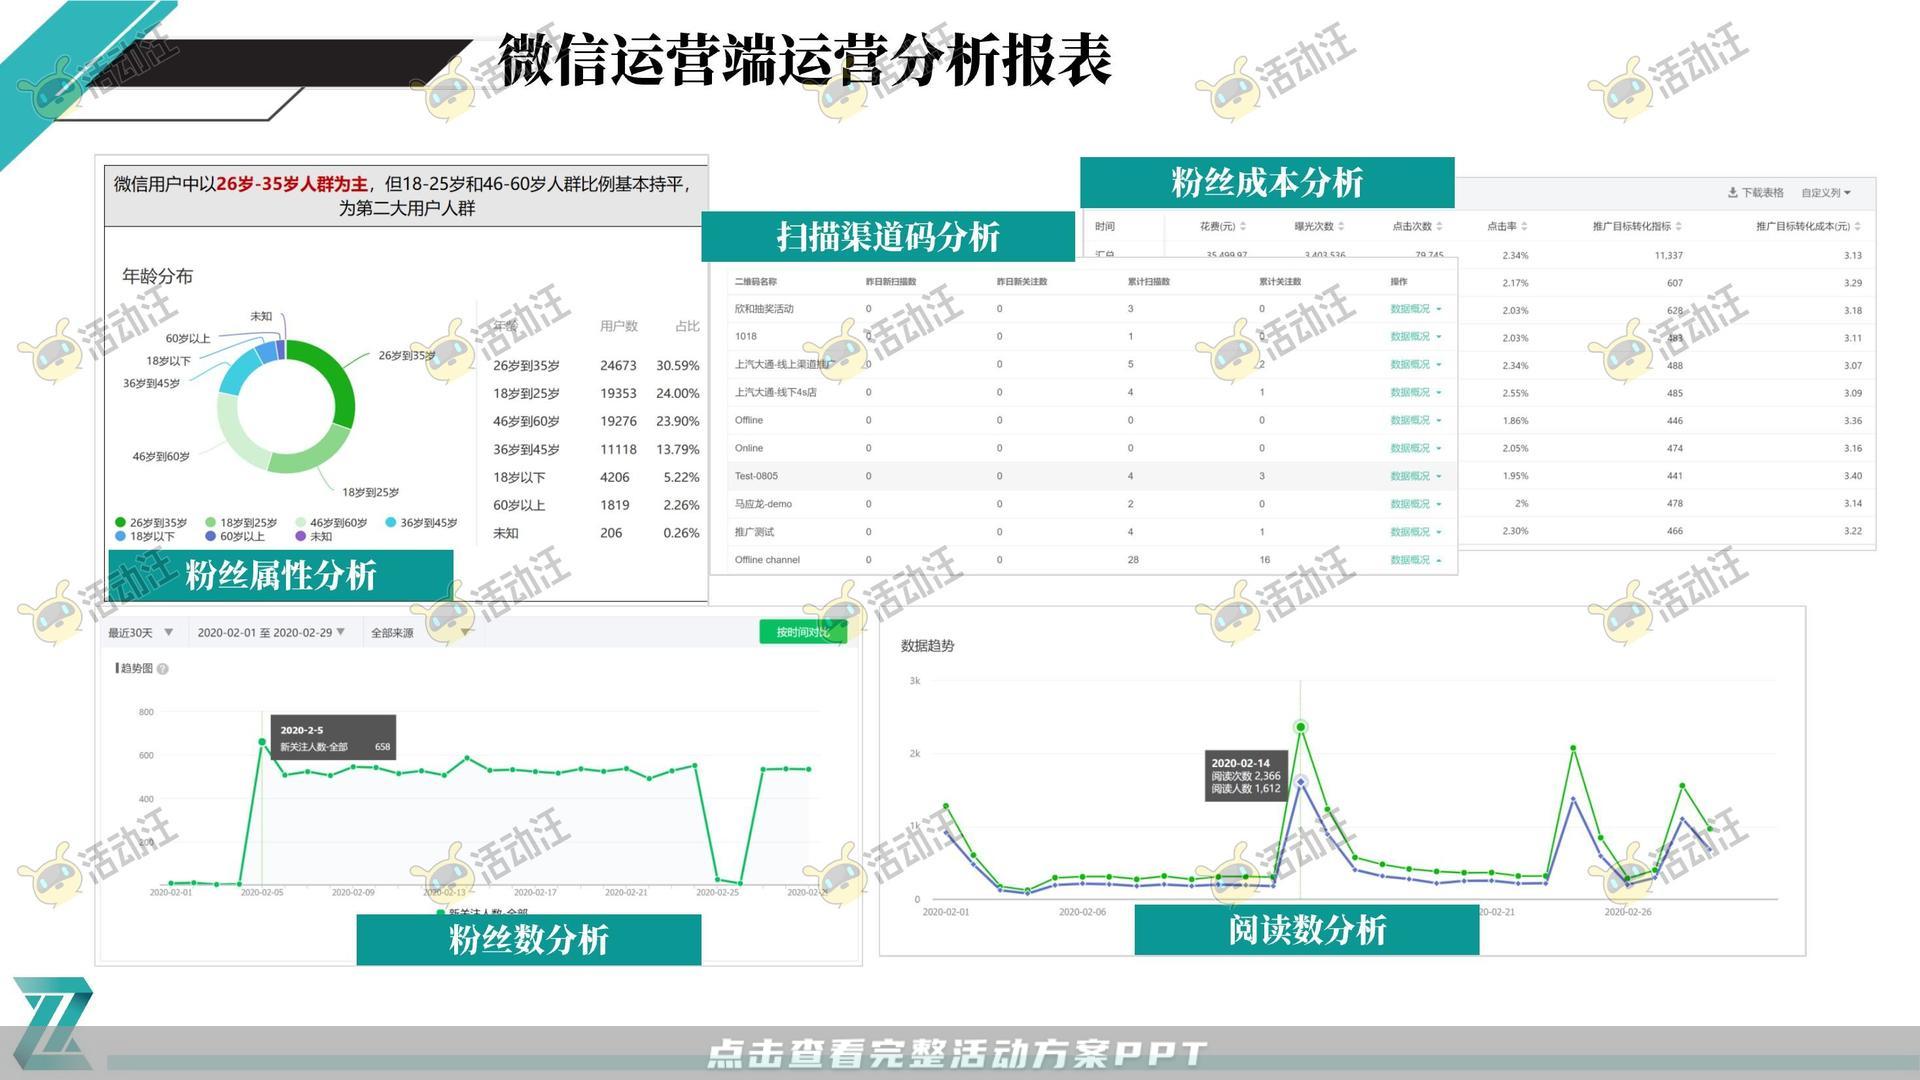Click the 累计关注数 column header
The height and width of the screenshot is (1080, 1920).
point(1280,282)
